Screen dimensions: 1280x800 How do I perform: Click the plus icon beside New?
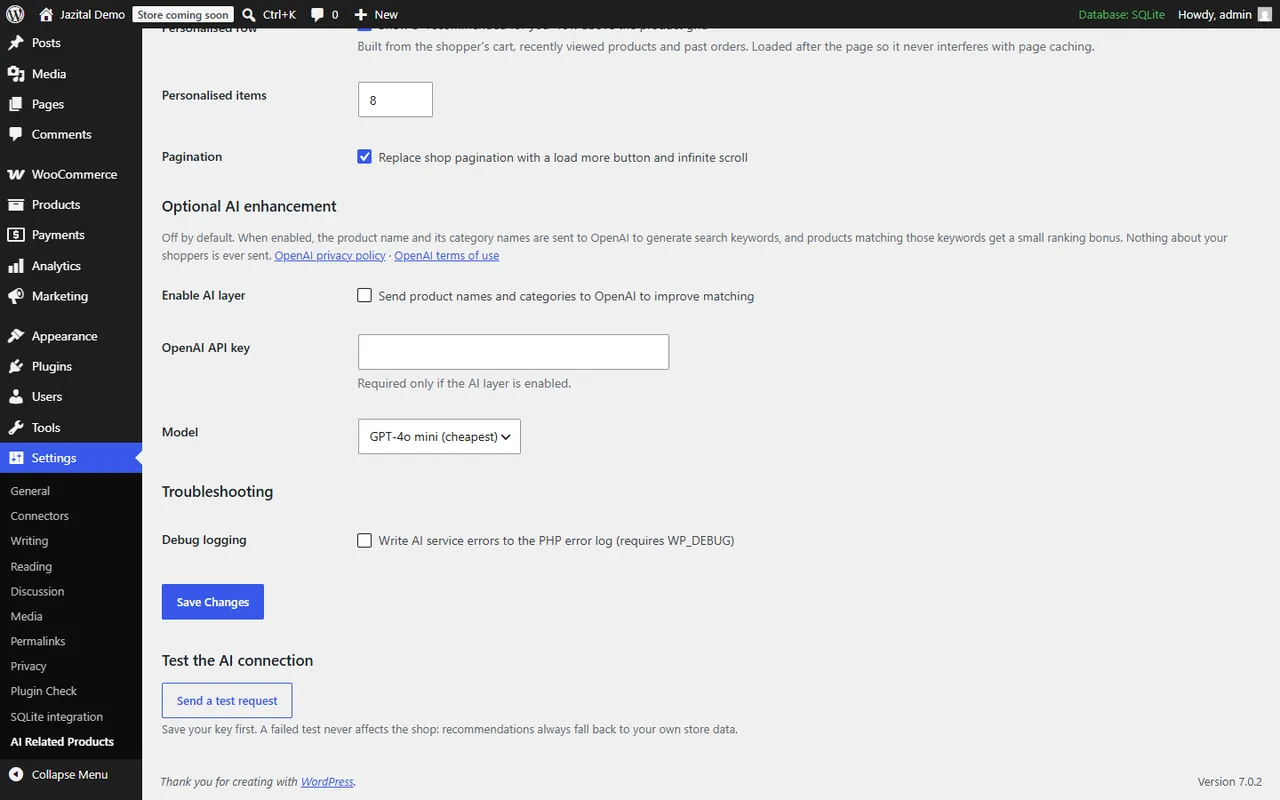pos(361,14)
